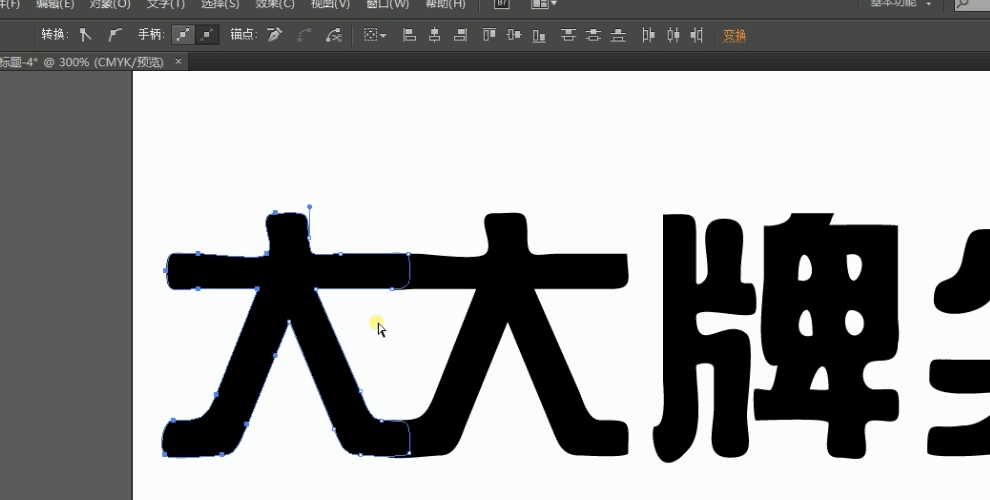
Task: Open the 对象(O) menu
Action: pos(110,4)
